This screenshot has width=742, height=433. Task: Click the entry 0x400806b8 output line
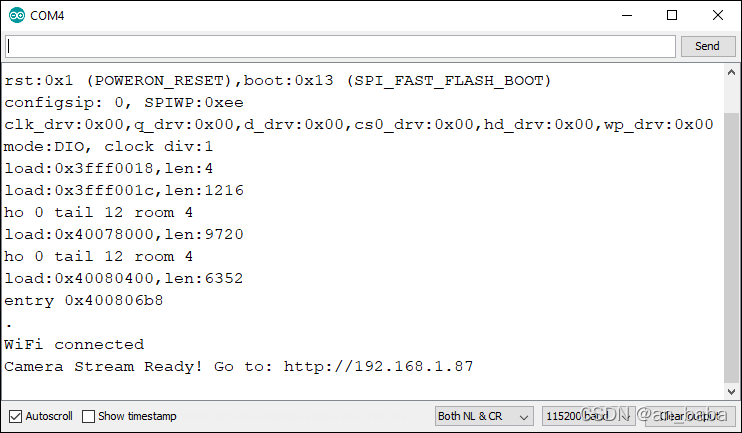point(84,301)
